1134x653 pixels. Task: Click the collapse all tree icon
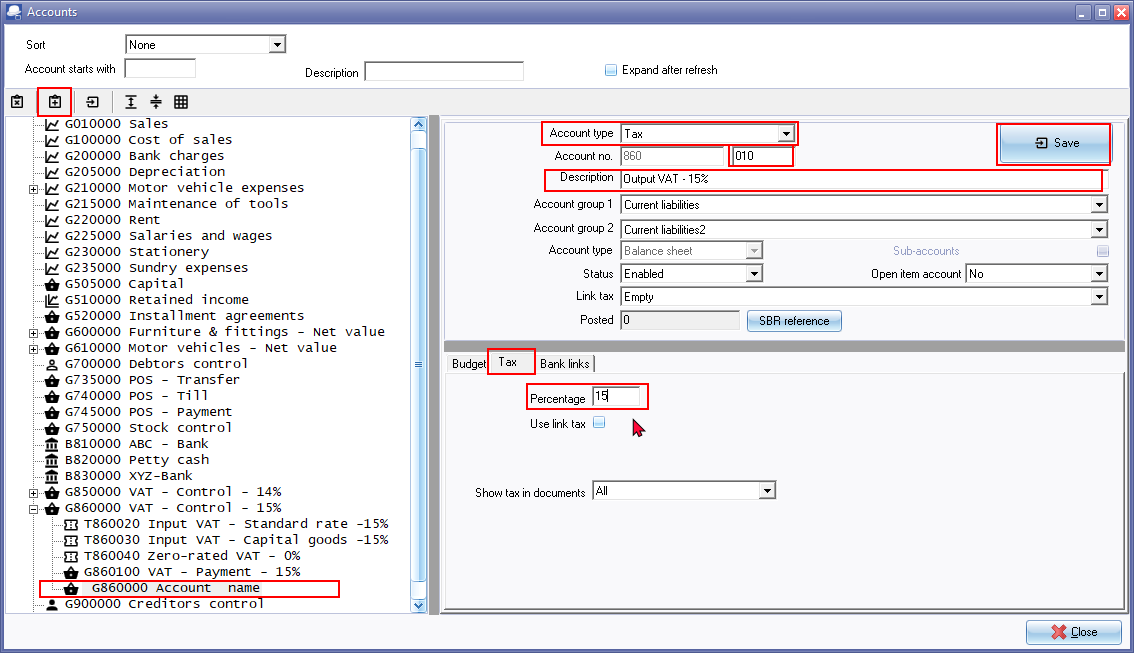click(x=156, y=102)
